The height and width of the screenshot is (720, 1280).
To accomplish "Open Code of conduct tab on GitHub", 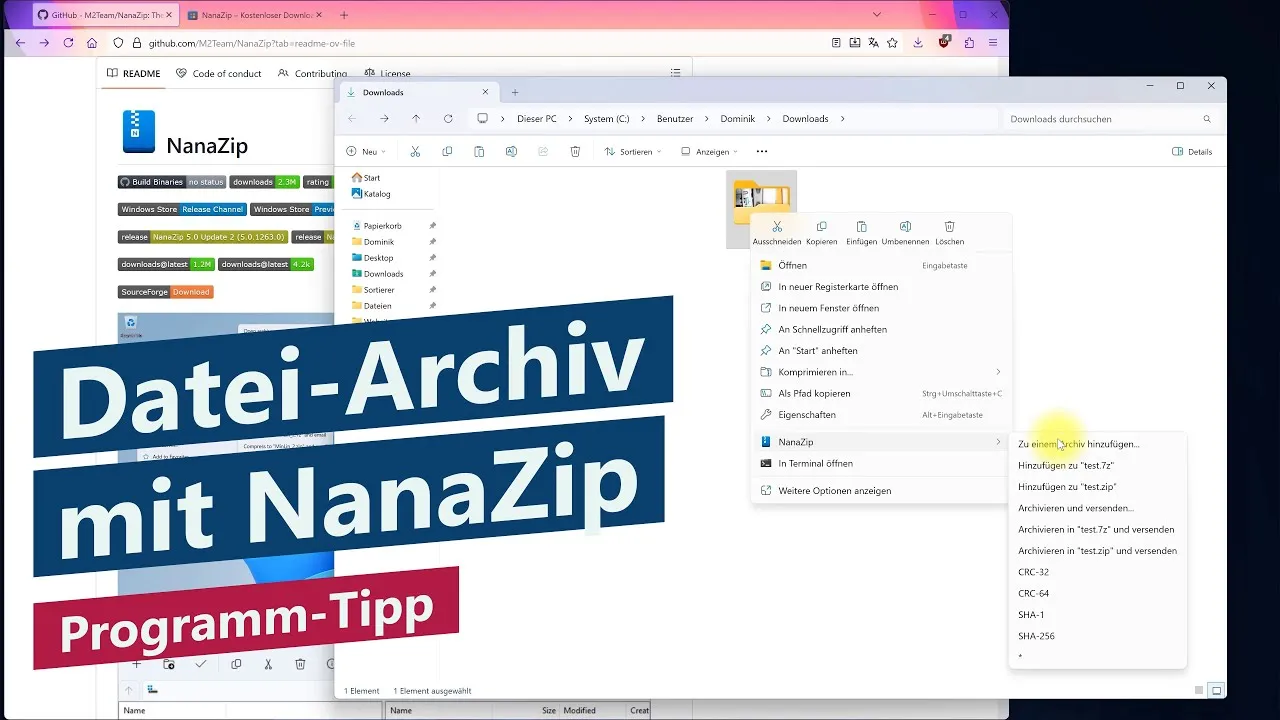I will [218, 73].
